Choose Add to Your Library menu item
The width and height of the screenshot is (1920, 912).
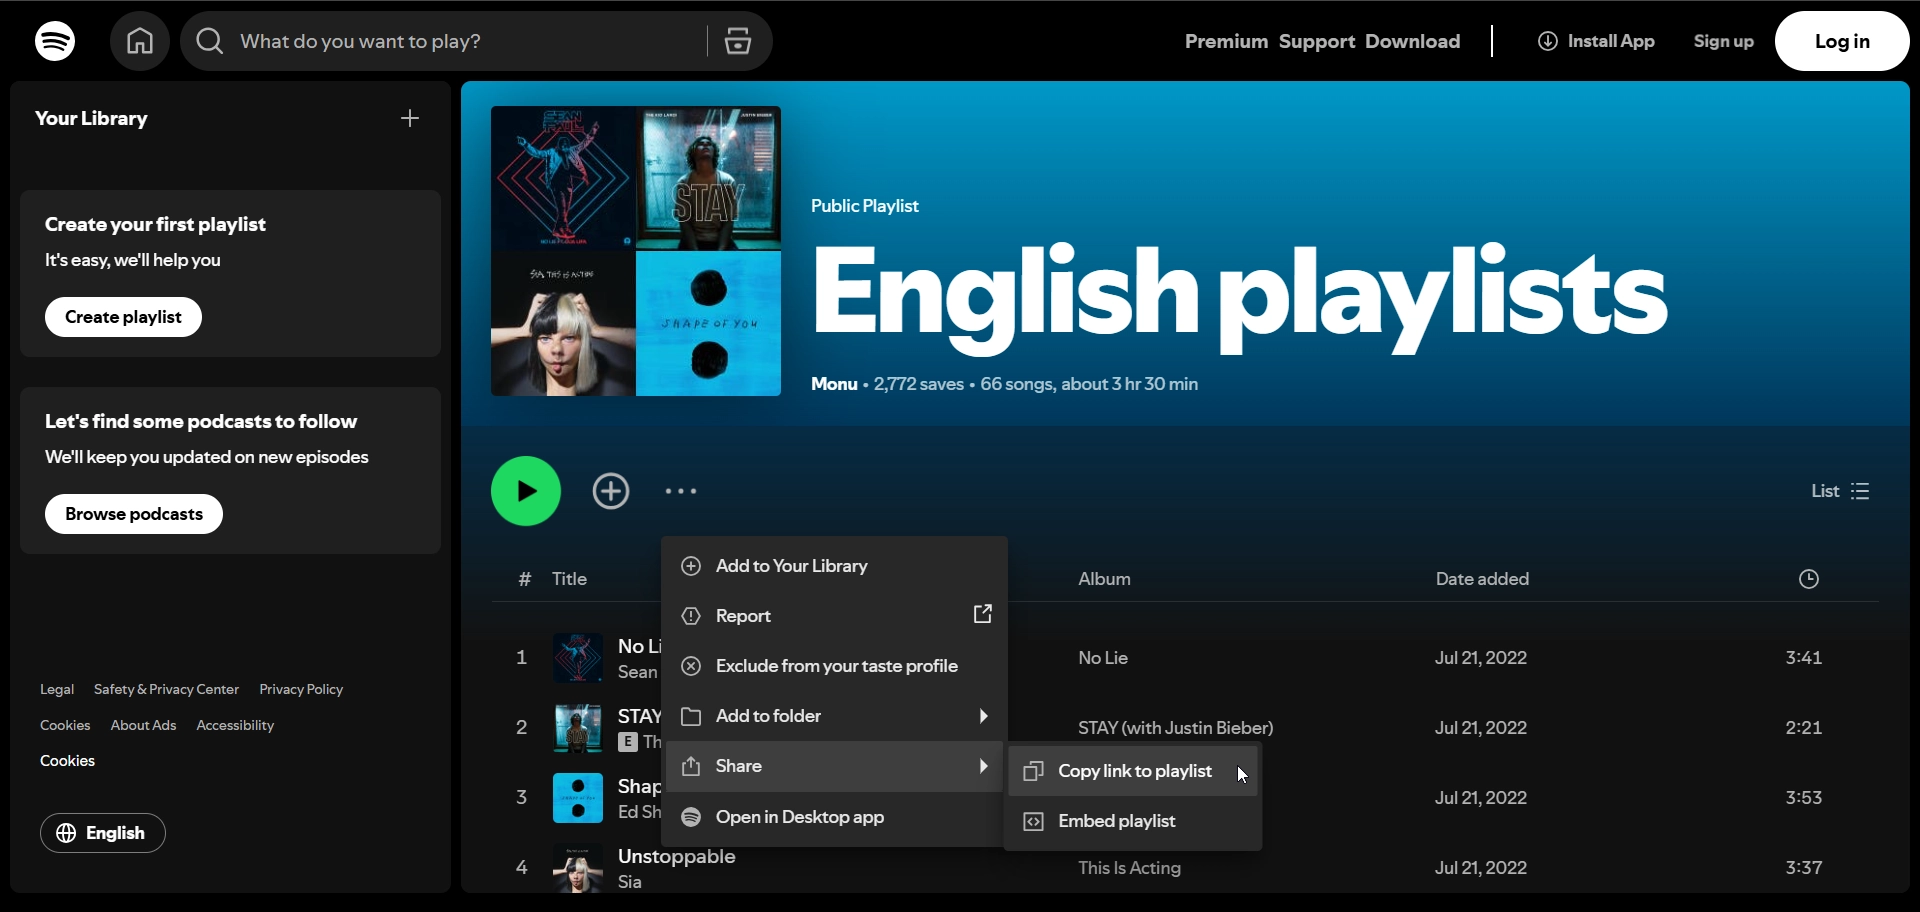coord(791,566)
